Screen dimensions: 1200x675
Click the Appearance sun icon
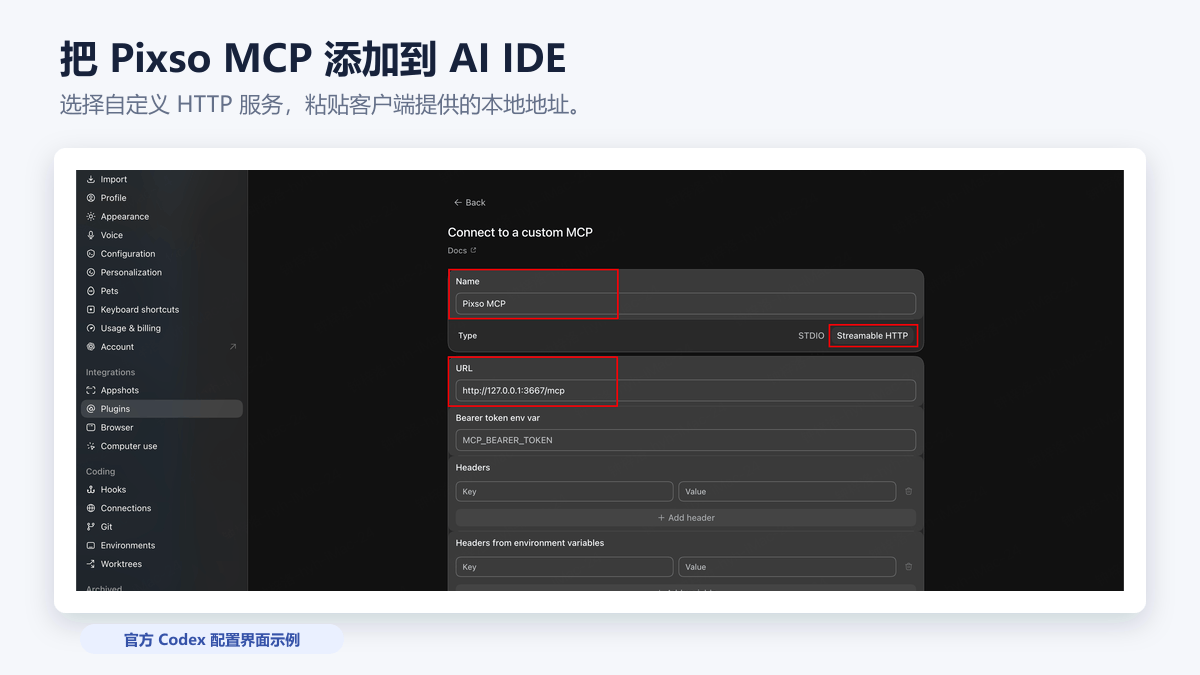point(91,217)
